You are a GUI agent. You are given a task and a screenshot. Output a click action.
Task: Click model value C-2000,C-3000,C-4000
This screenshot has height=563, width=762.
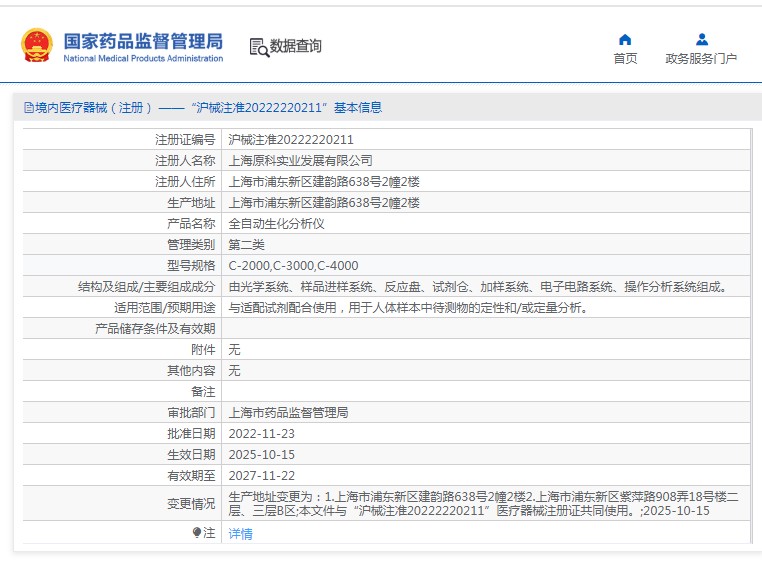[x=293, y=266]
